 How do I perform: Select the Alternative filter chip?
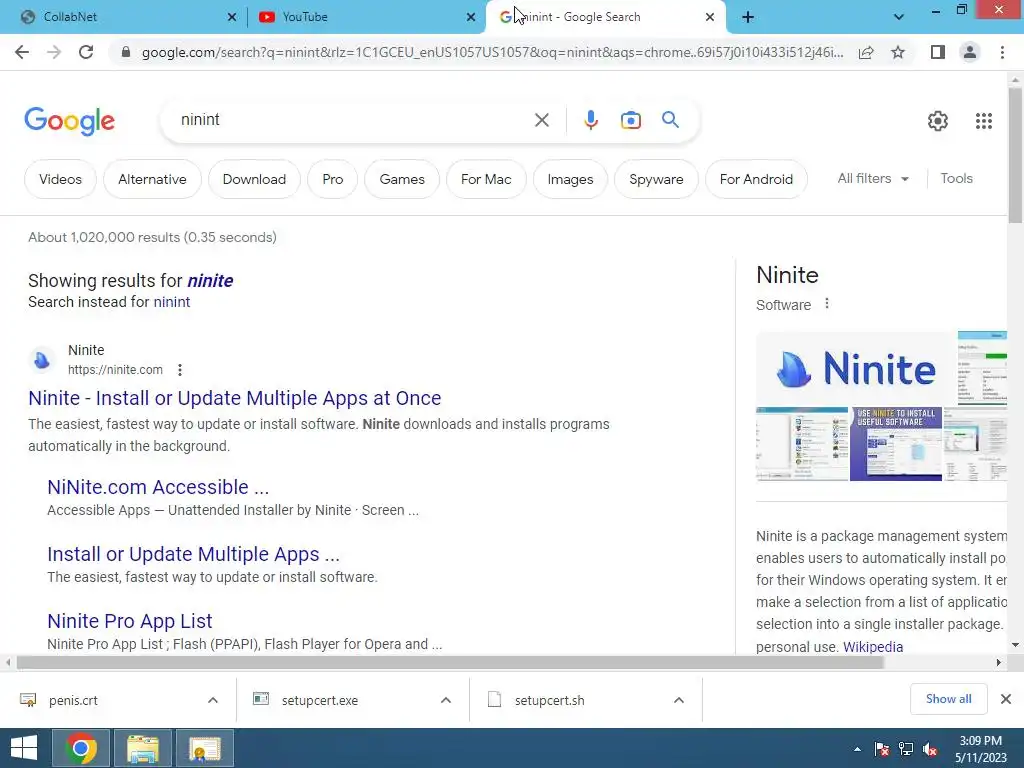[x=152, y=179]
